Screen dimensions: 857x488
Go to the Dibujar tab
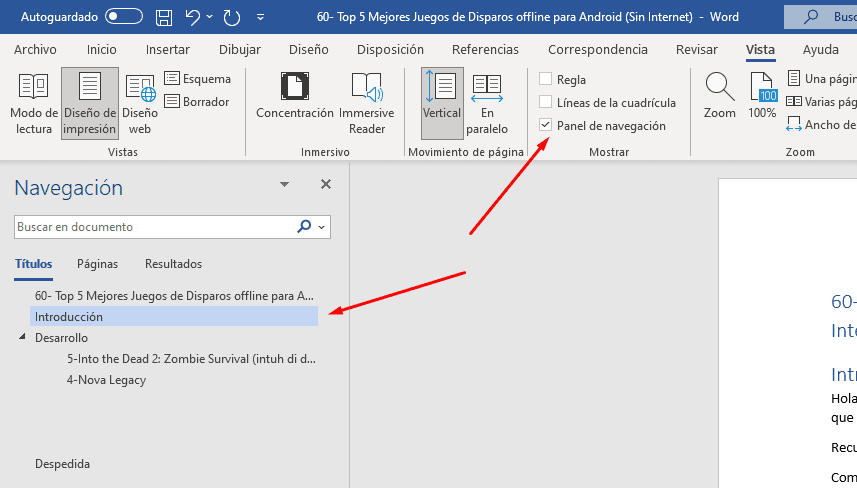coord(240,50)
